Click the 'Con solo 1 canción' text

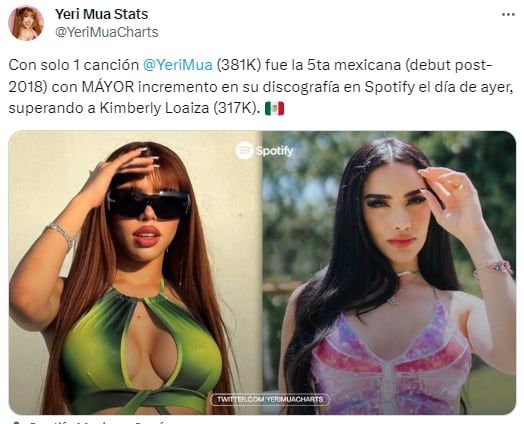coord(74,65)
